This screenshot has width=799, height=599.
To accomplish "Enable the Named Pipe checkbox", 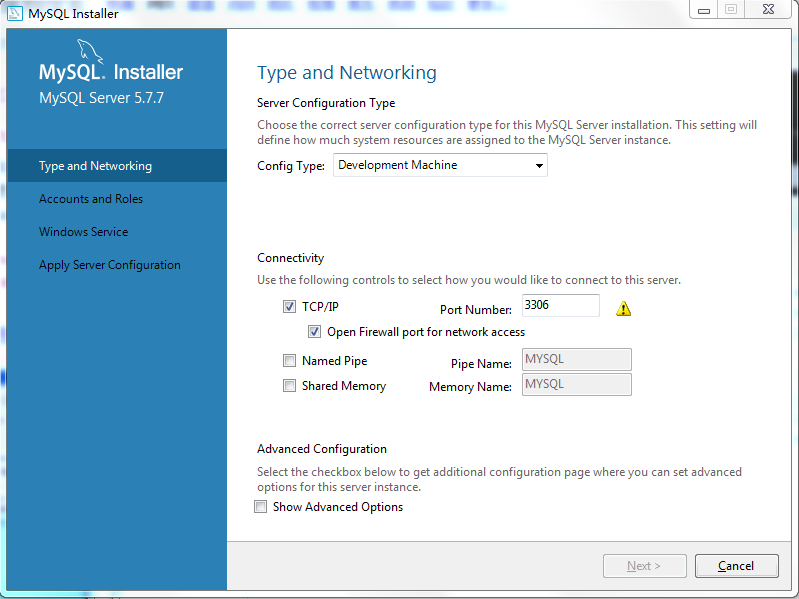I will pos(289,361).
